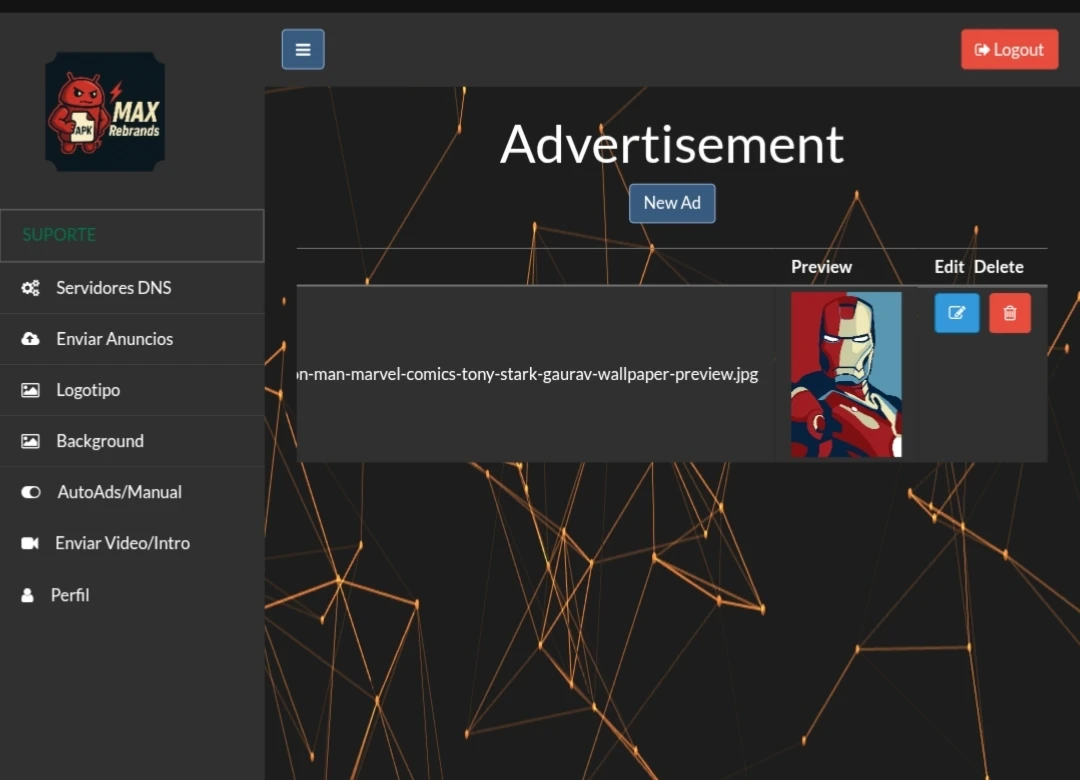This screenshot has height=780, width=1080.
Task: Click the Servidores DNS gears icon
Action: (30, 288)
